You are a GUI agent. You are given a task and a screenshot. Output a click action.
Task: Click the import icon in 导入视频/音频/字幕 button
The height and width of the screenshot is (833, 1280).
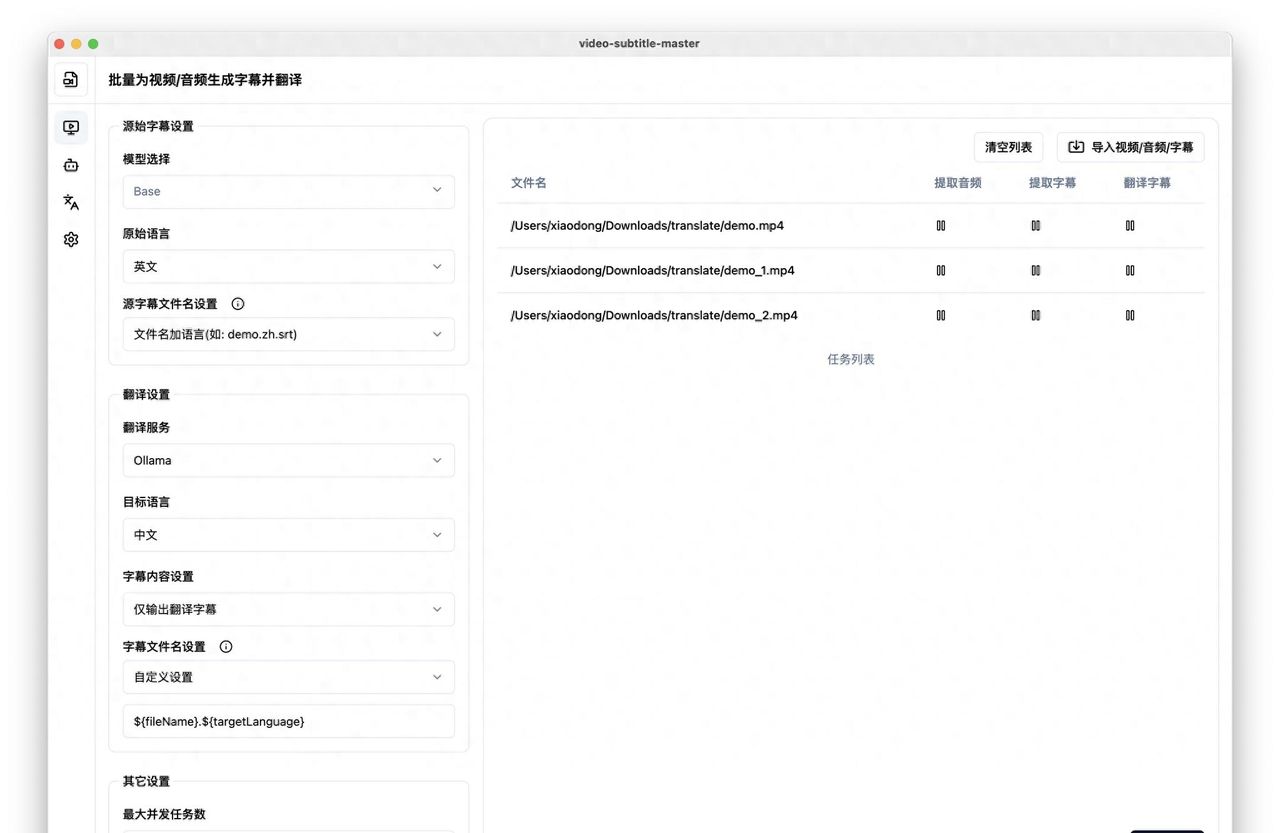[1076, 147]
